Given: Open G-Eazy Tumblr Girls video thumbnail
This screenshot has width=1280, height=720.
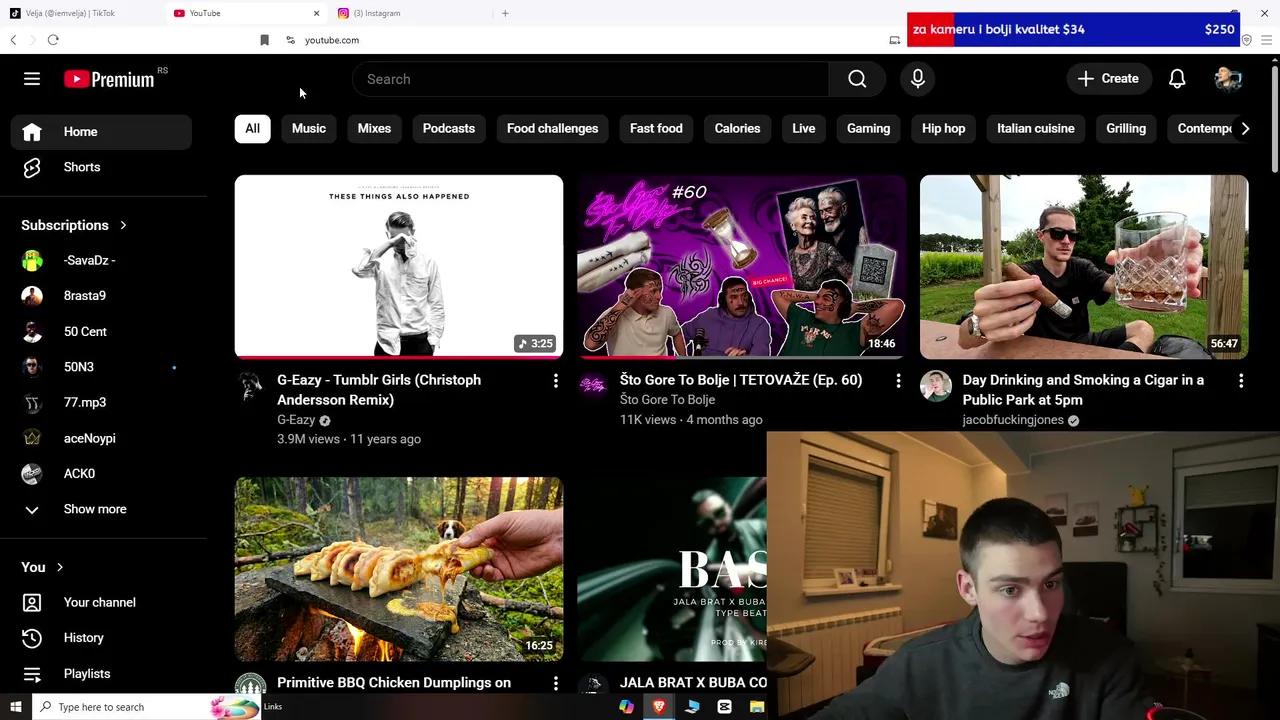Looking at the screenshot, I should [399, 266].
